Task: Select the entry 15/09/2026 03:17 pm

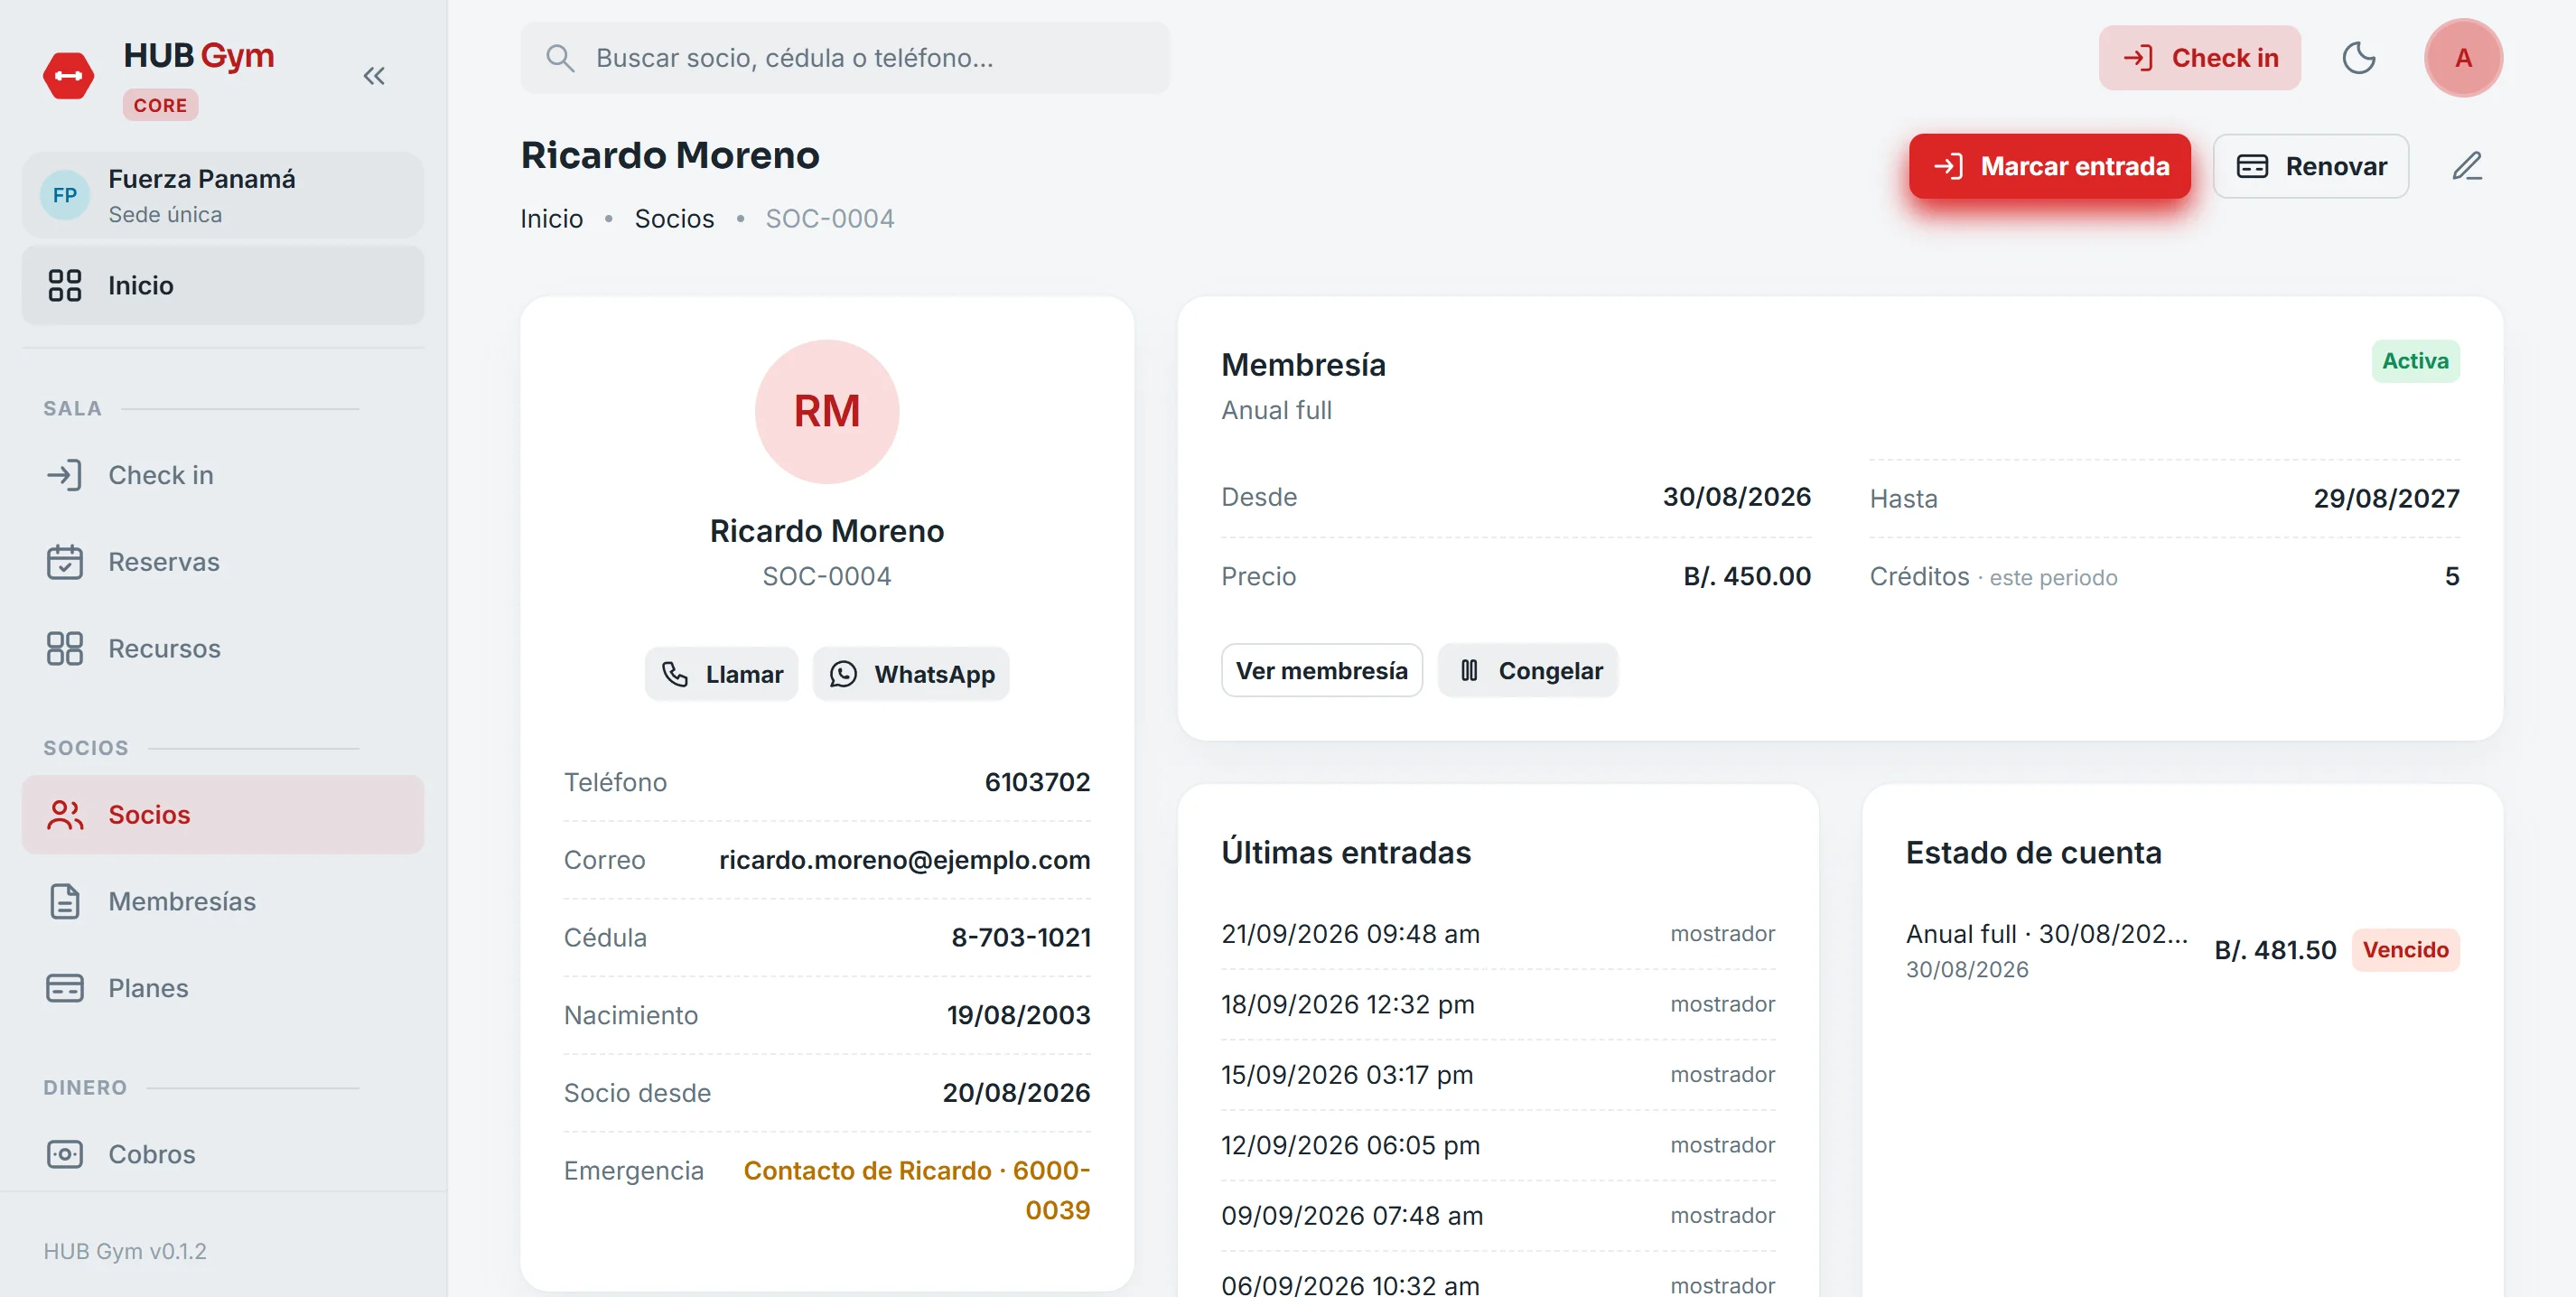Action: click(1498, 1075)
